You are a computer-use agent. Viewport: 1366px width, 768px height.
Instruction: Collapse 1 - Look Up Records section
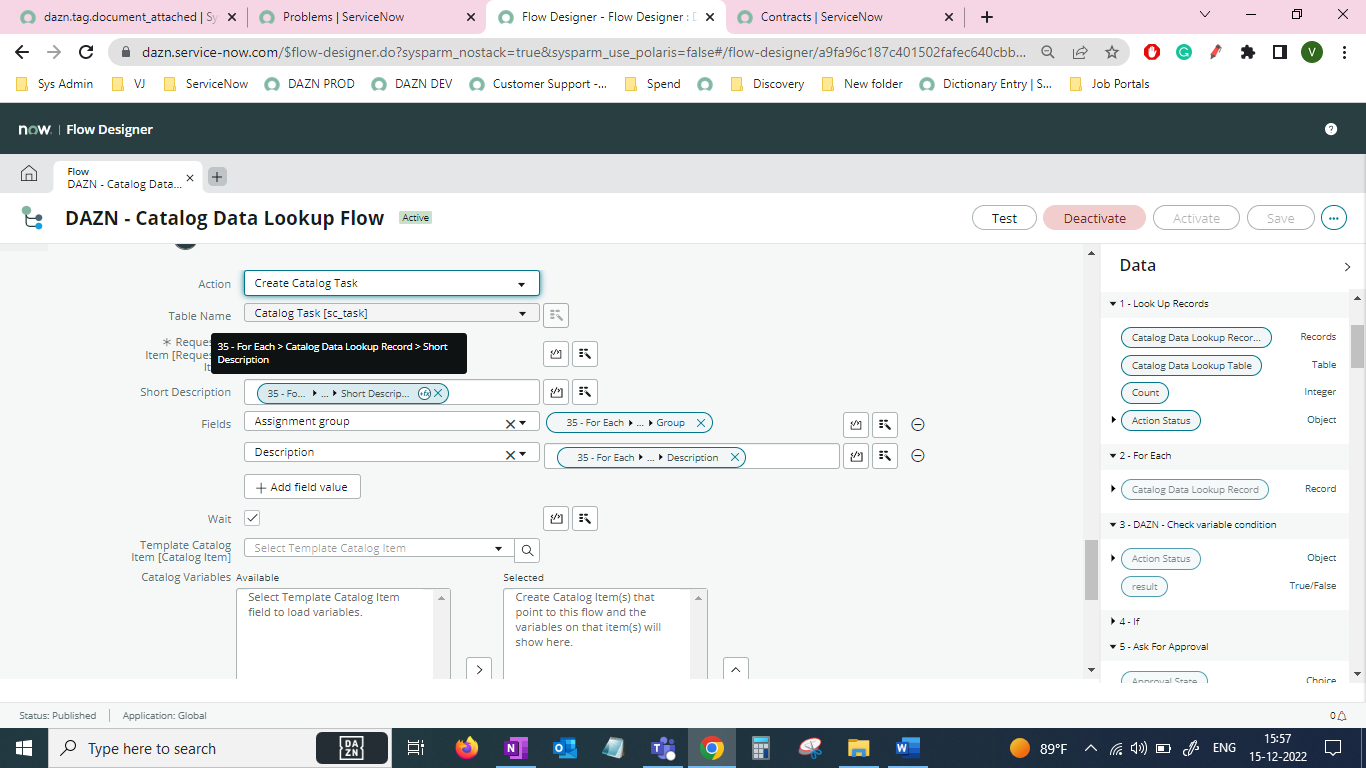[1113, 304]
